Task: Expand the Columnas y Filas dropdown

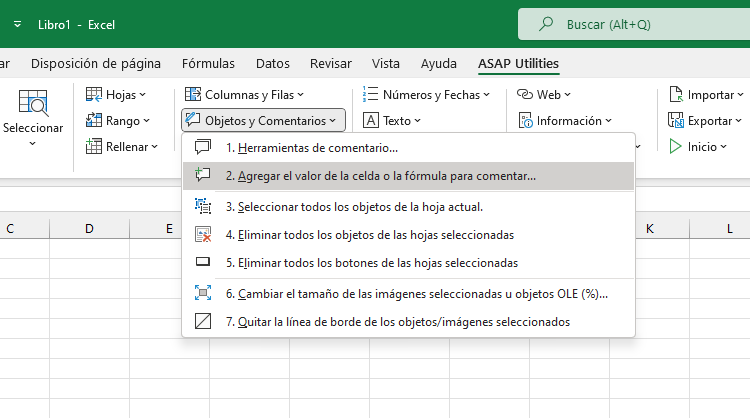Action: coord(300,95)
